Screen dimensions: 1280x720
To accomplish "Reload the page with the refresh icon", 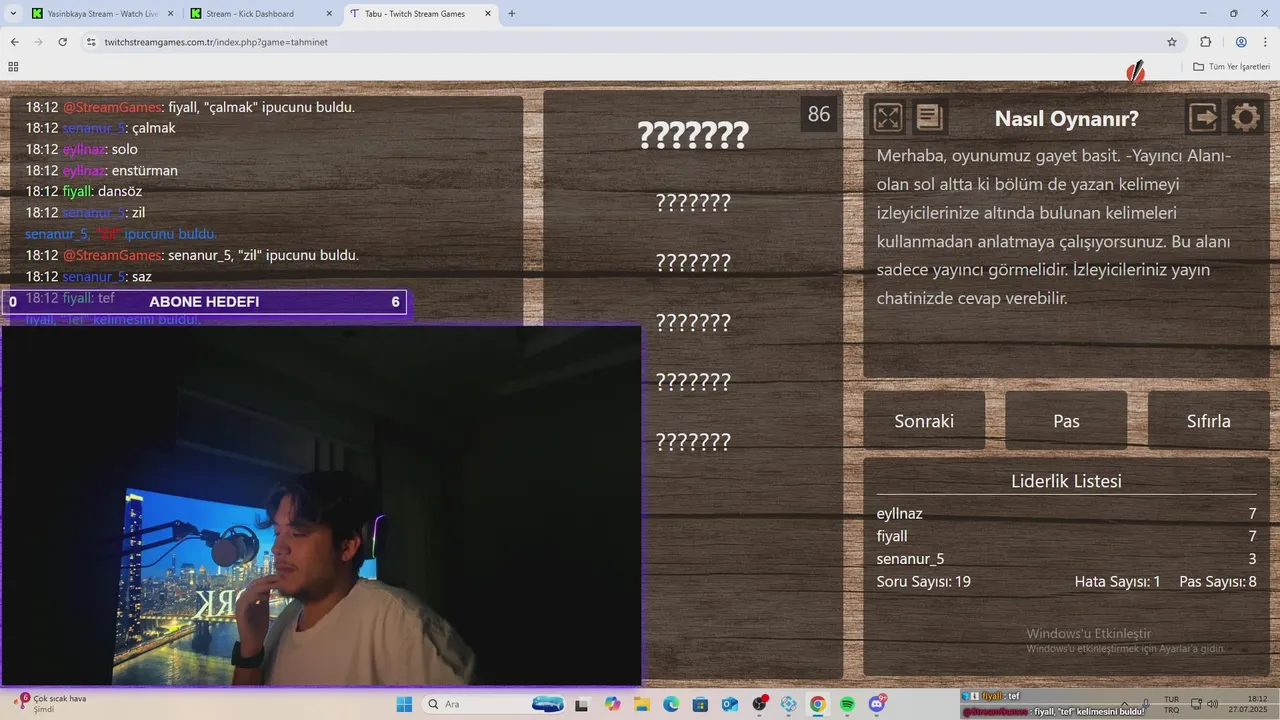I will pos(63,42).
